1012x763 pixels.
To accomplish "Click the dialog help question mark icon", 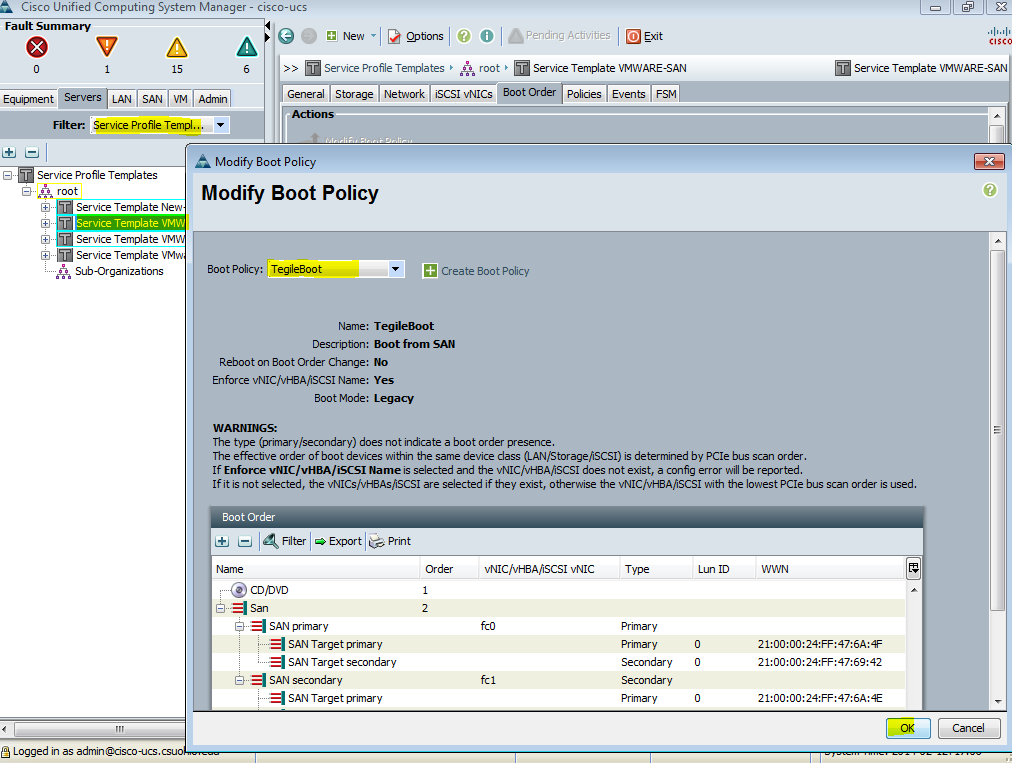I will point(989,190).
